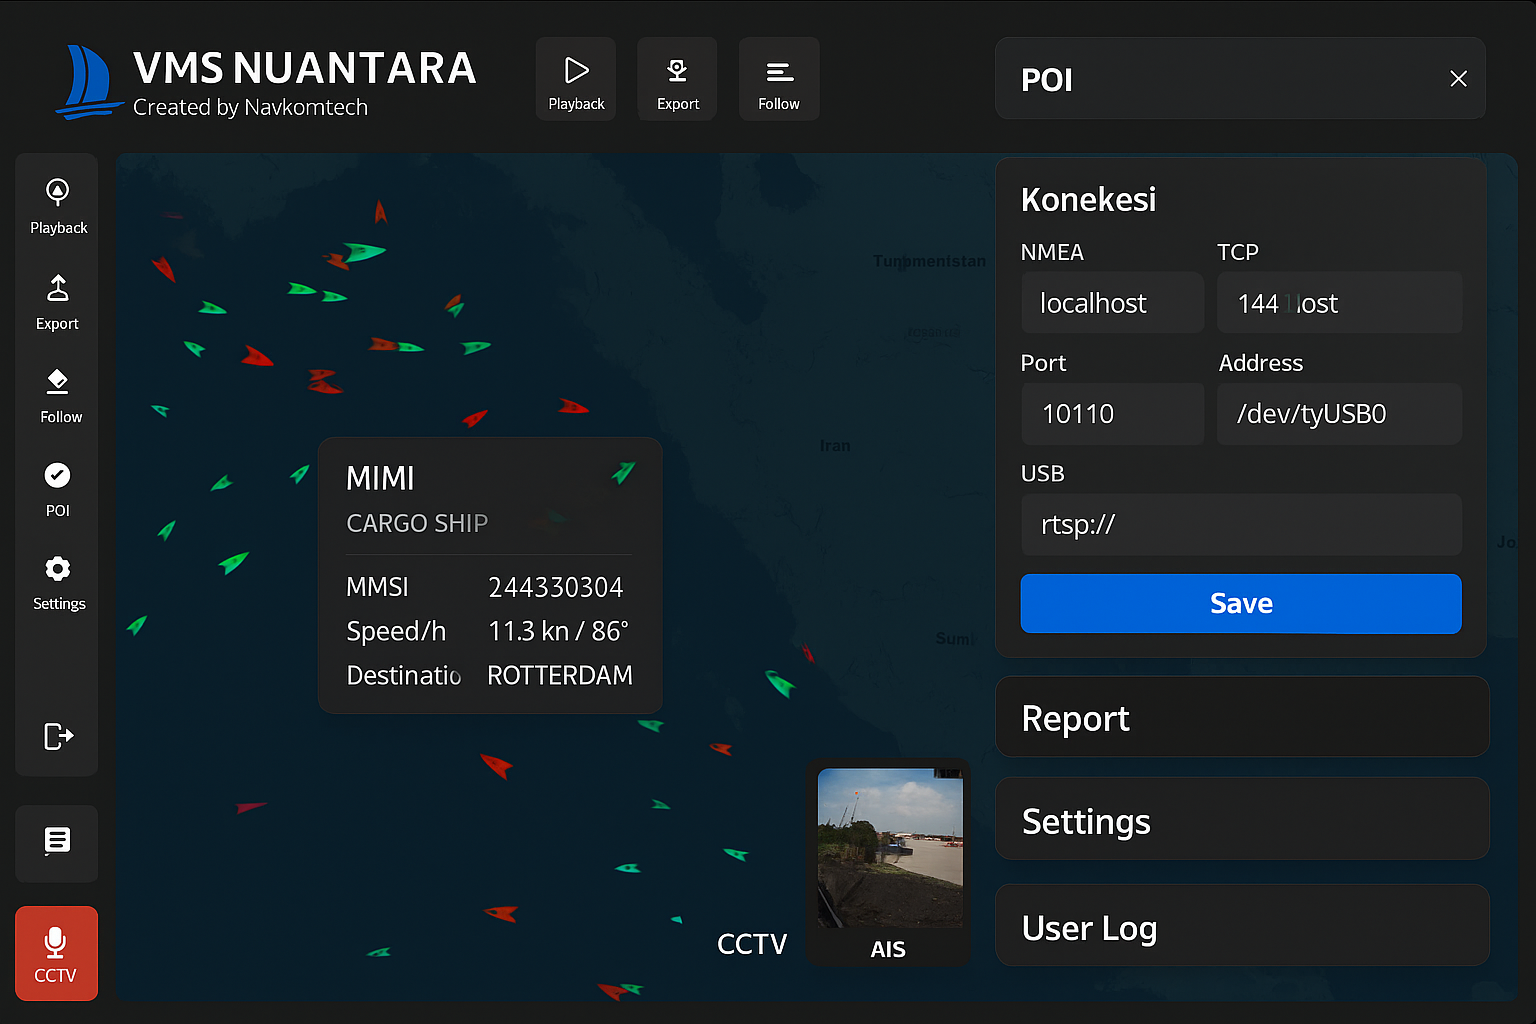Log out using the sidebar exit icon
1536x1024 pixels.
click(x=57, y=736)
